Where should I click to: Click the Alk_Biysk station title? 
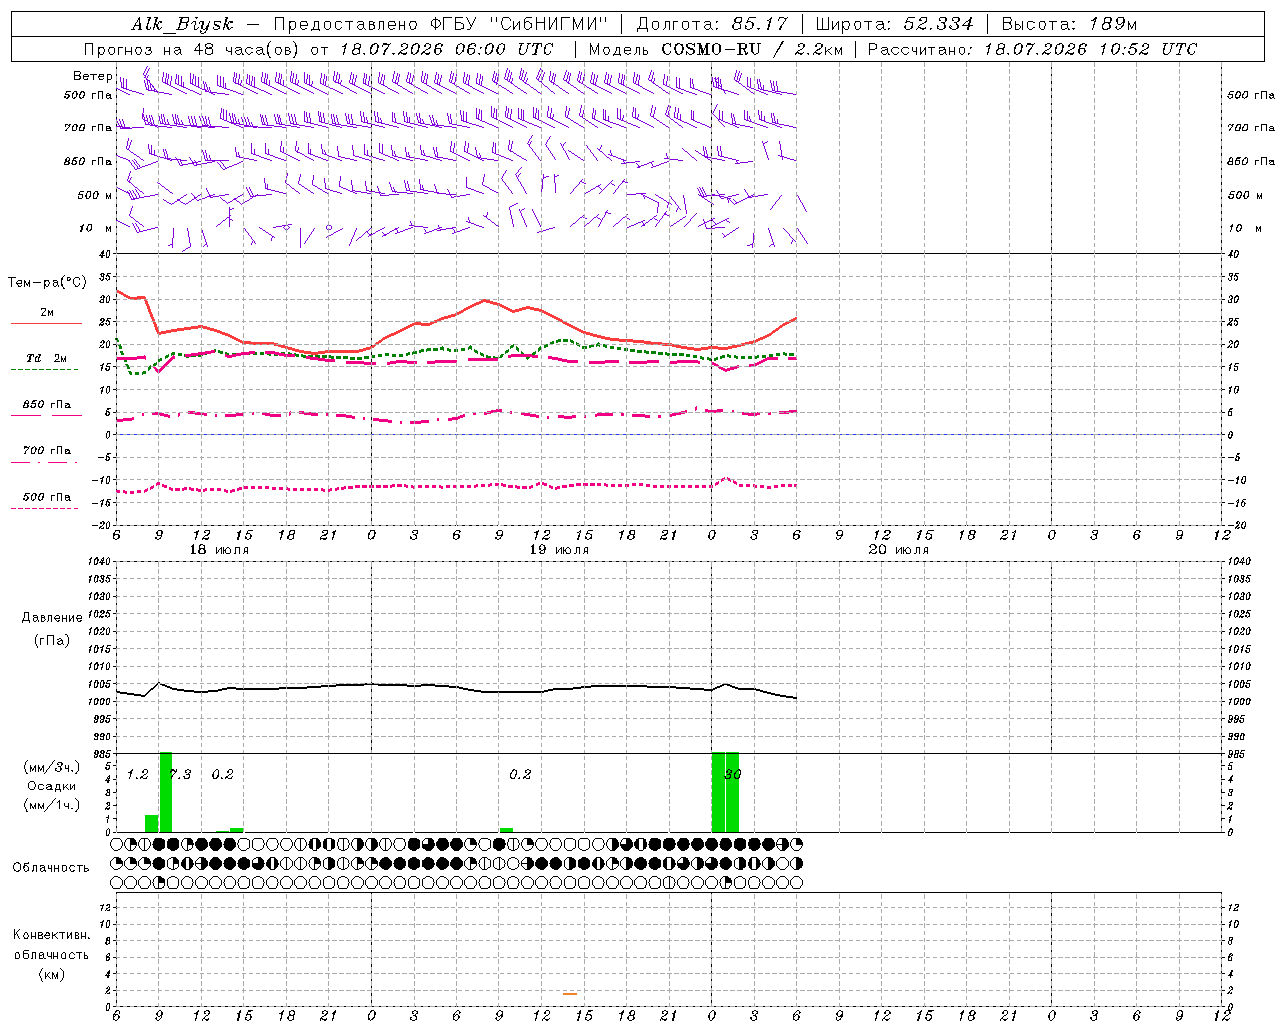(x=182, y=24)
